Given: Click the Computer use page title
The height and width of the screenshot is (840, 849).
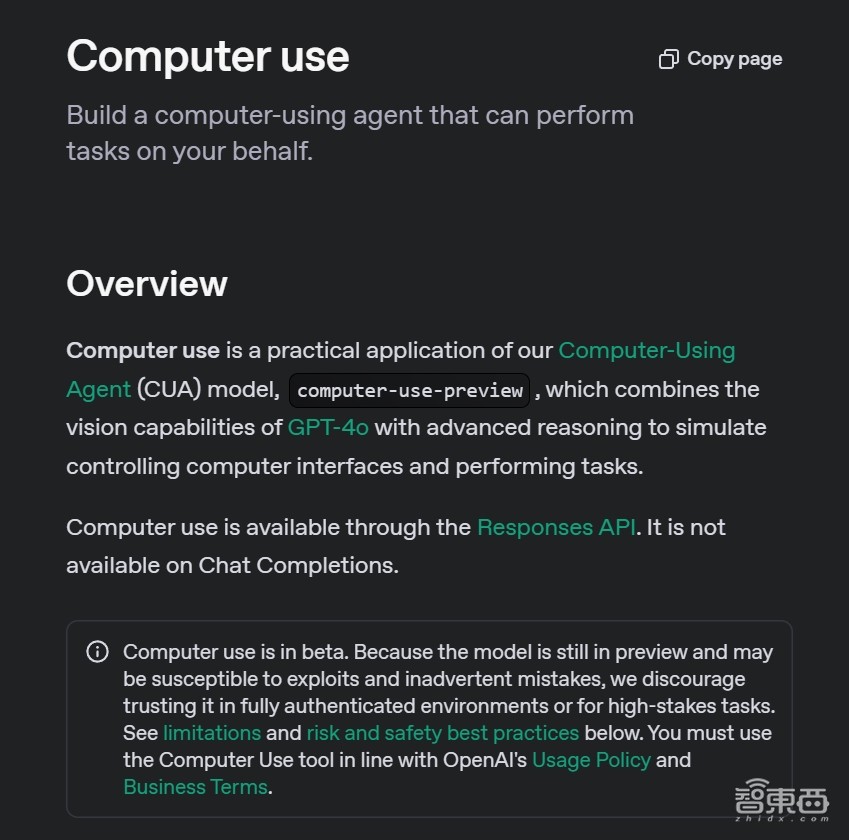Looking at the screenshot, I should [208, 56].
